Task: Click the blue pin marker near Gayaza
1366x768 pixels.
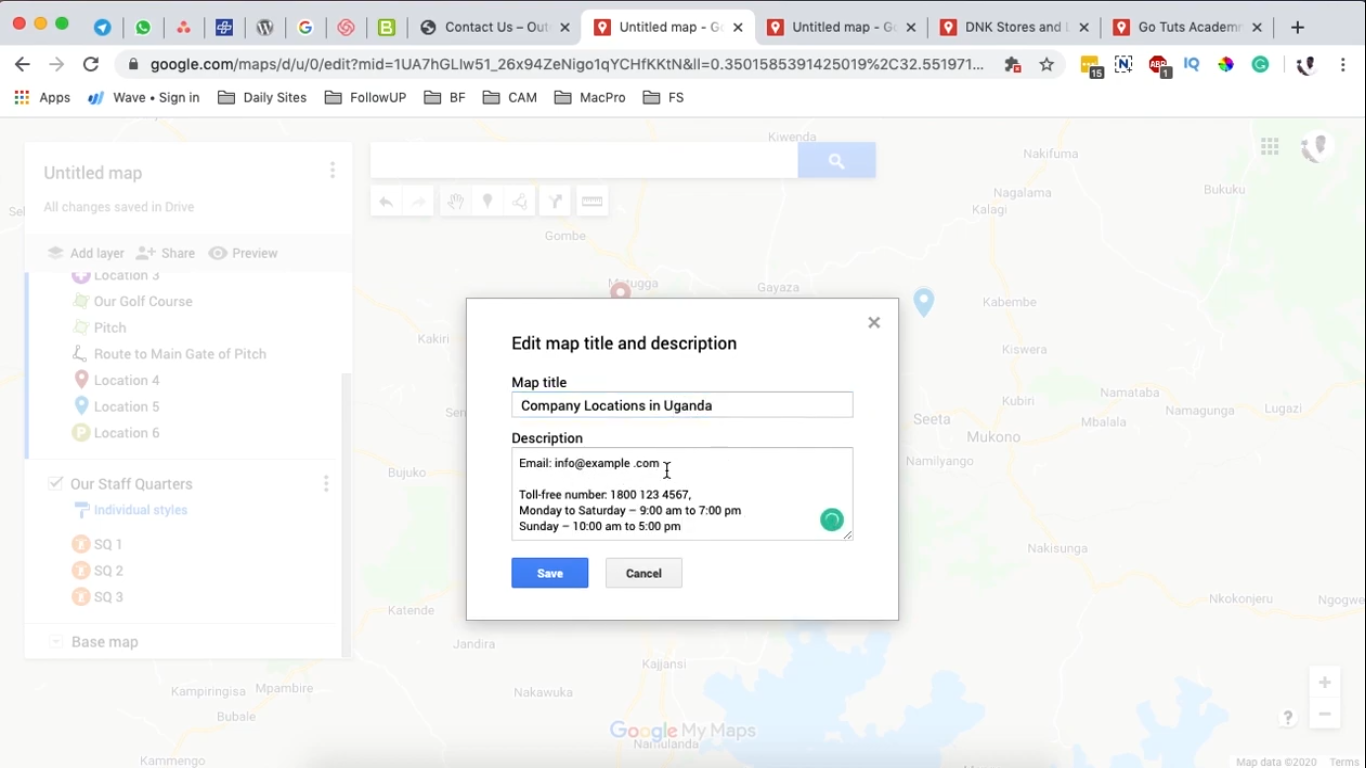Action: coord(924,301)
